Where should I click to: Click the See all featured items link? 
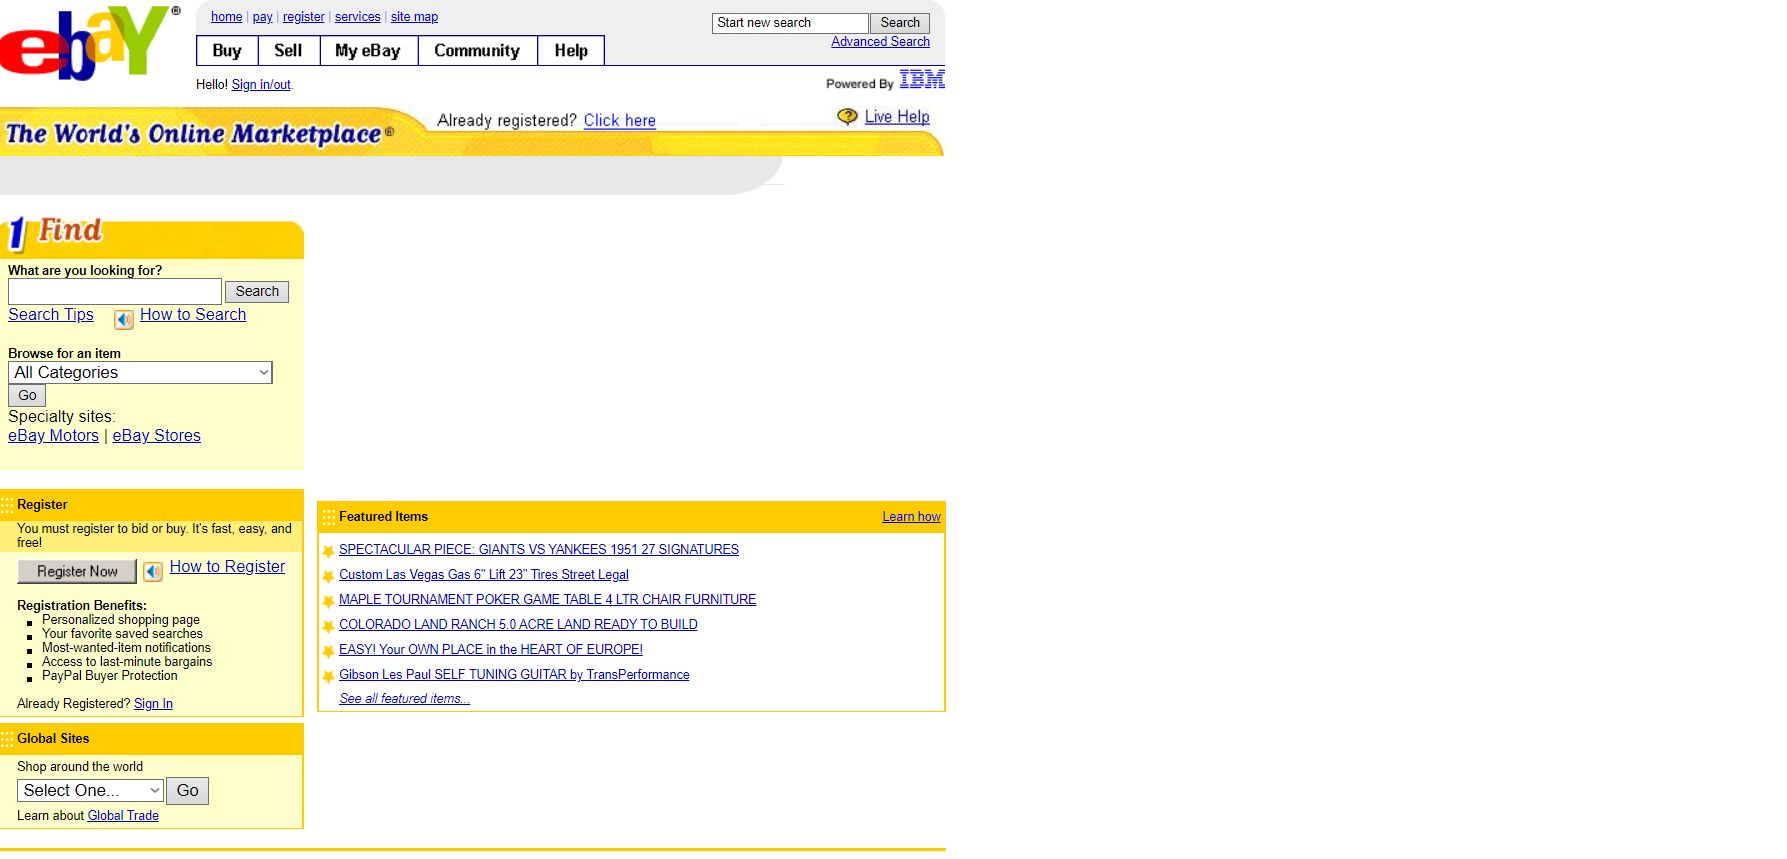(404, 699)
